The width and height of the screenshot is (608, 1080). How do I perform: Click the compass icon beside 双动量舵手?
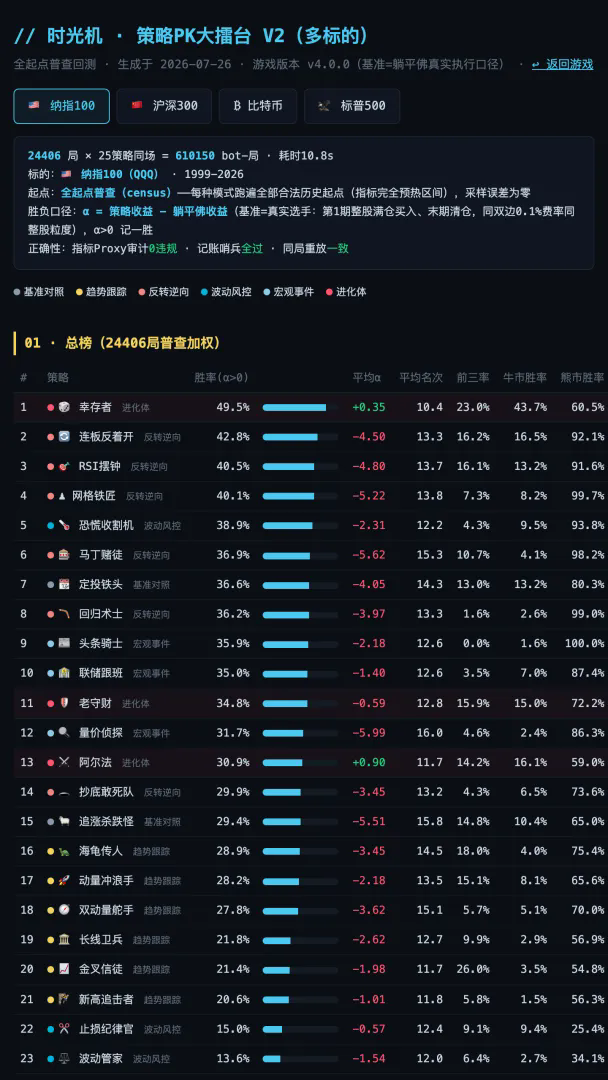[x=63, y=910]
